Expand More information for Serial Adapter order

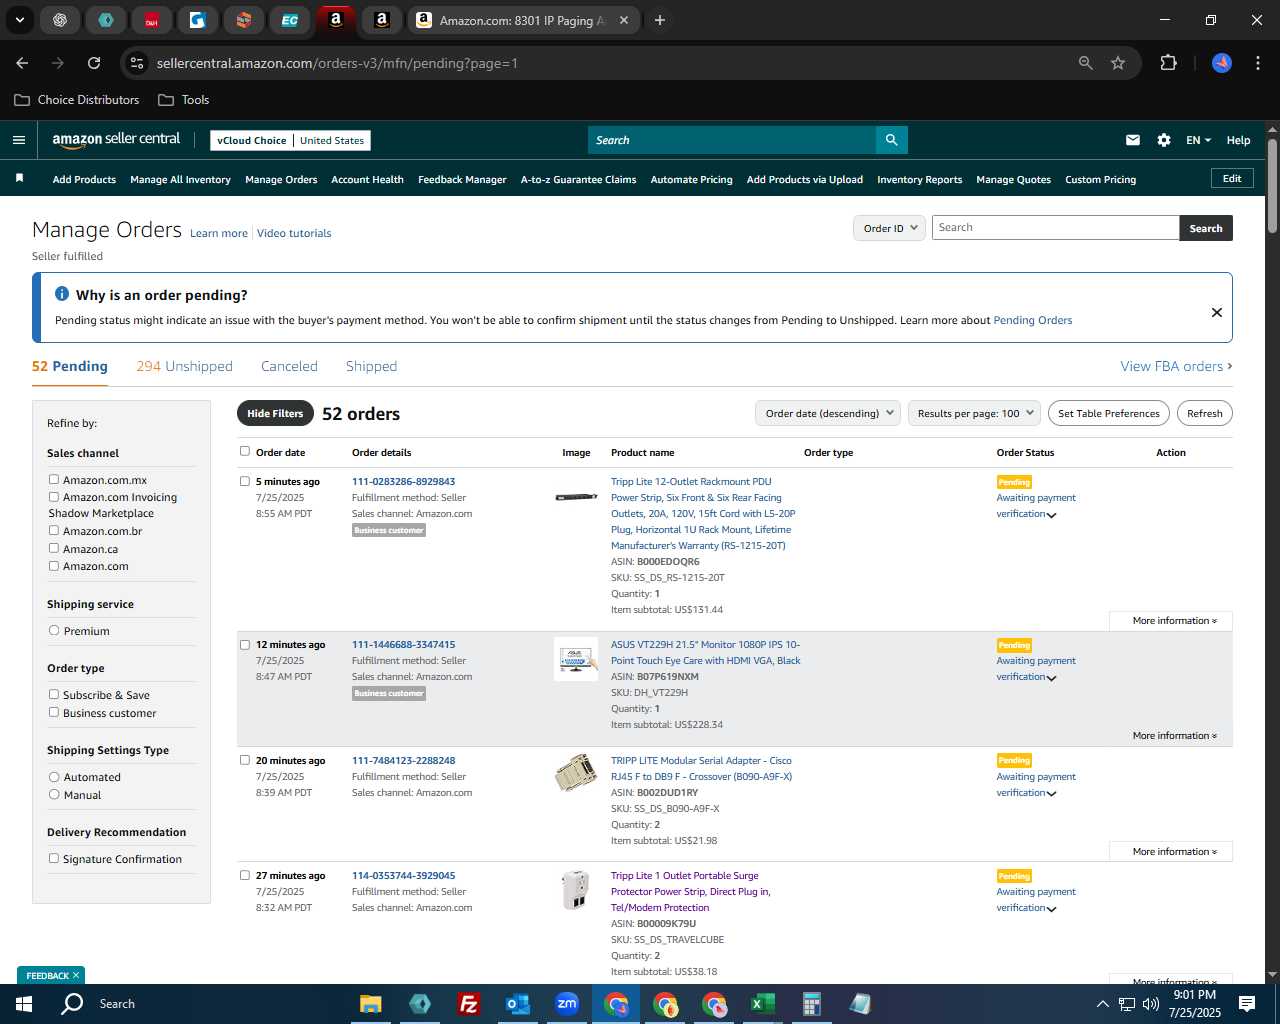pyautogui.click(x=1174, y=851)
